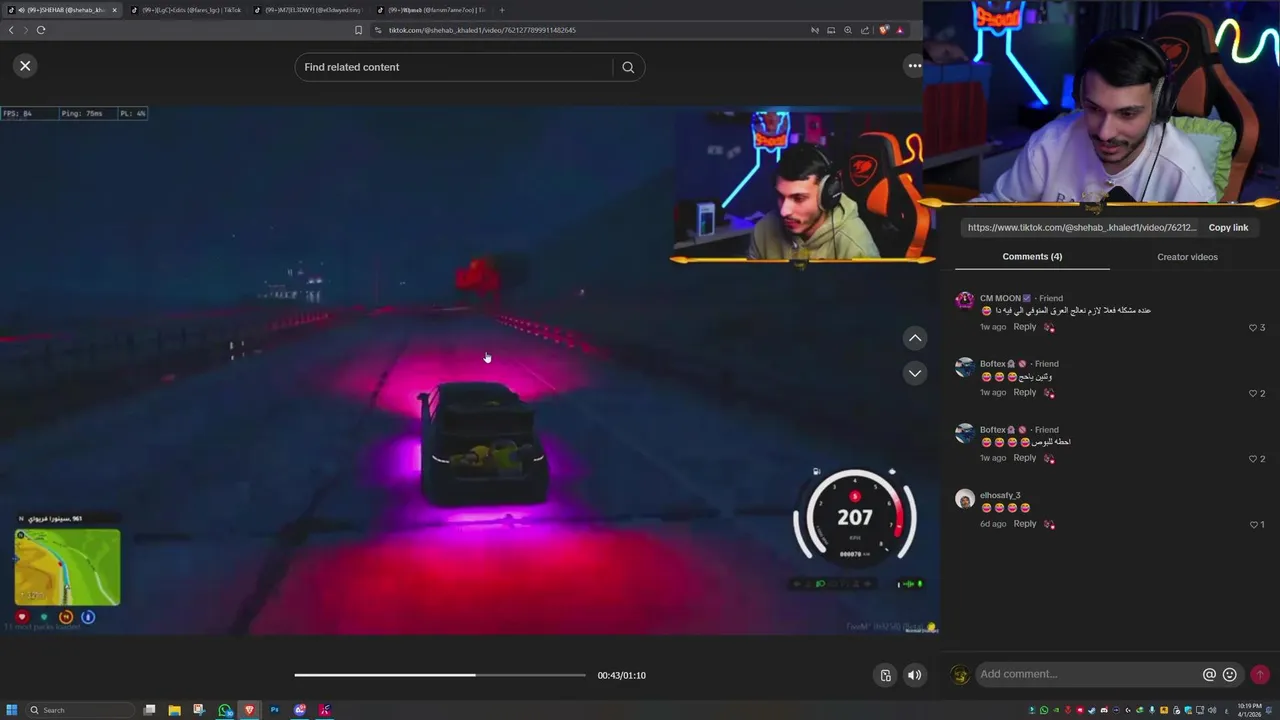Click the taskbar Search box
Screen dimensions: 1280x720
pyautogui.click(x=80, y=710)
